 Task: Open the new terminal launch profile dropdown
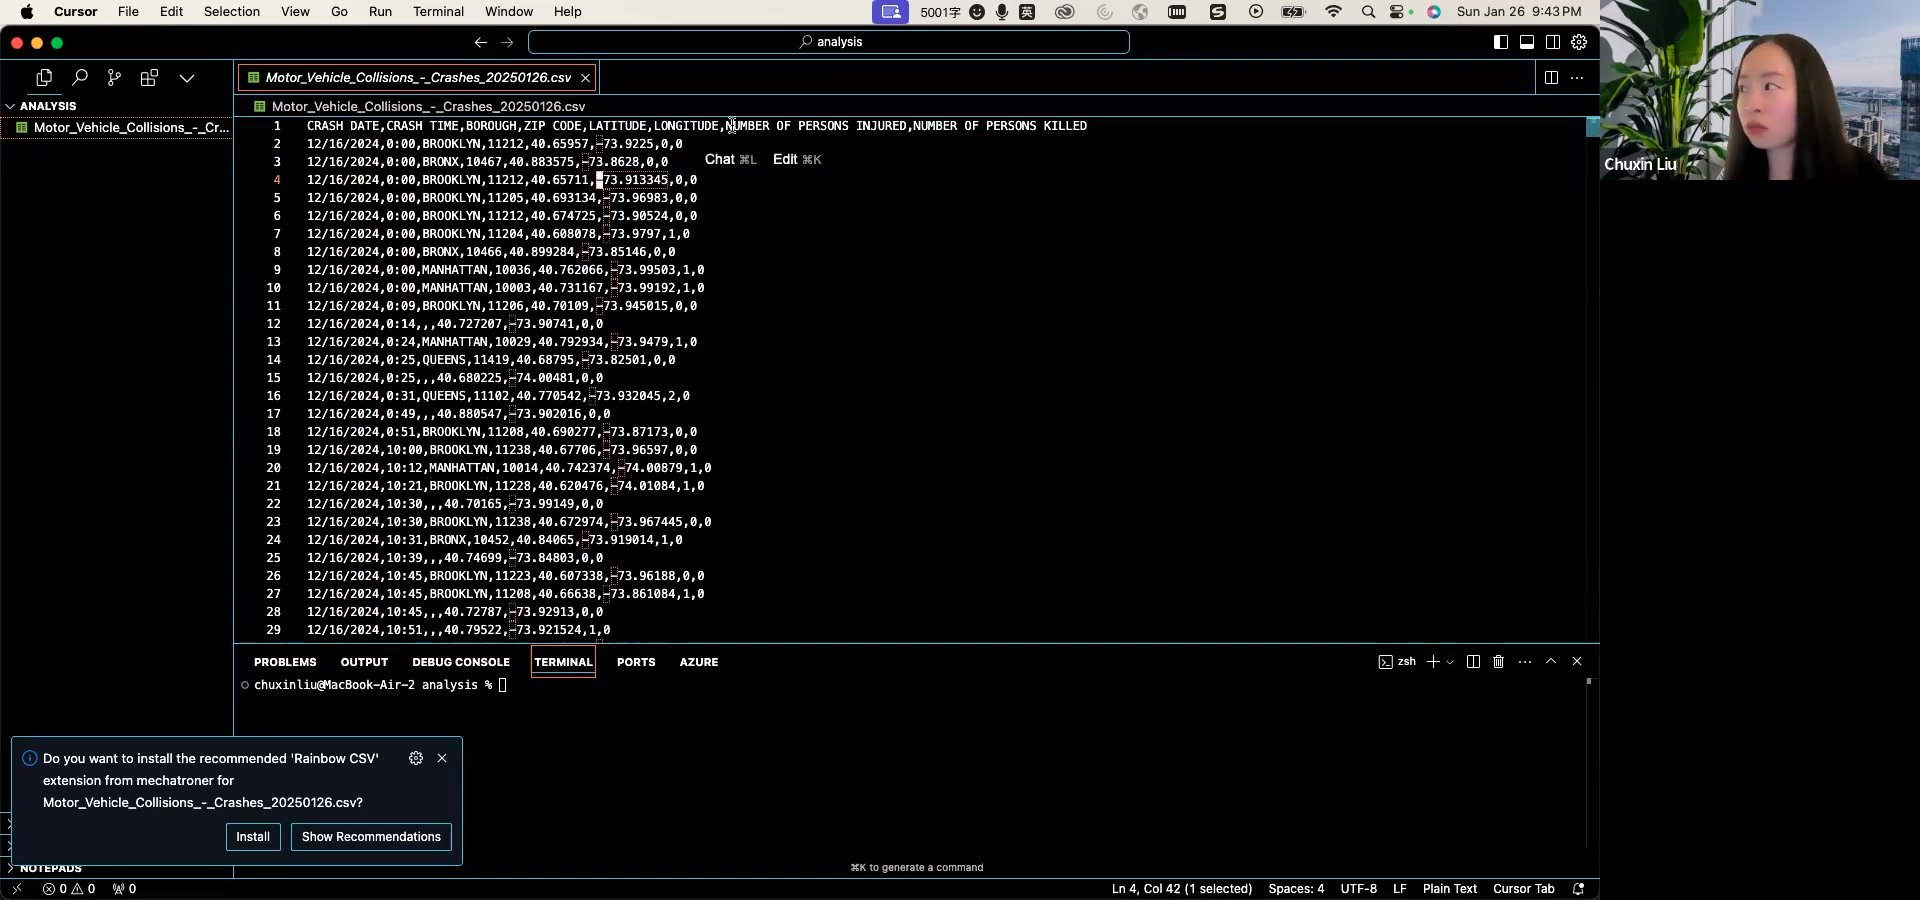pos(1450,662)
